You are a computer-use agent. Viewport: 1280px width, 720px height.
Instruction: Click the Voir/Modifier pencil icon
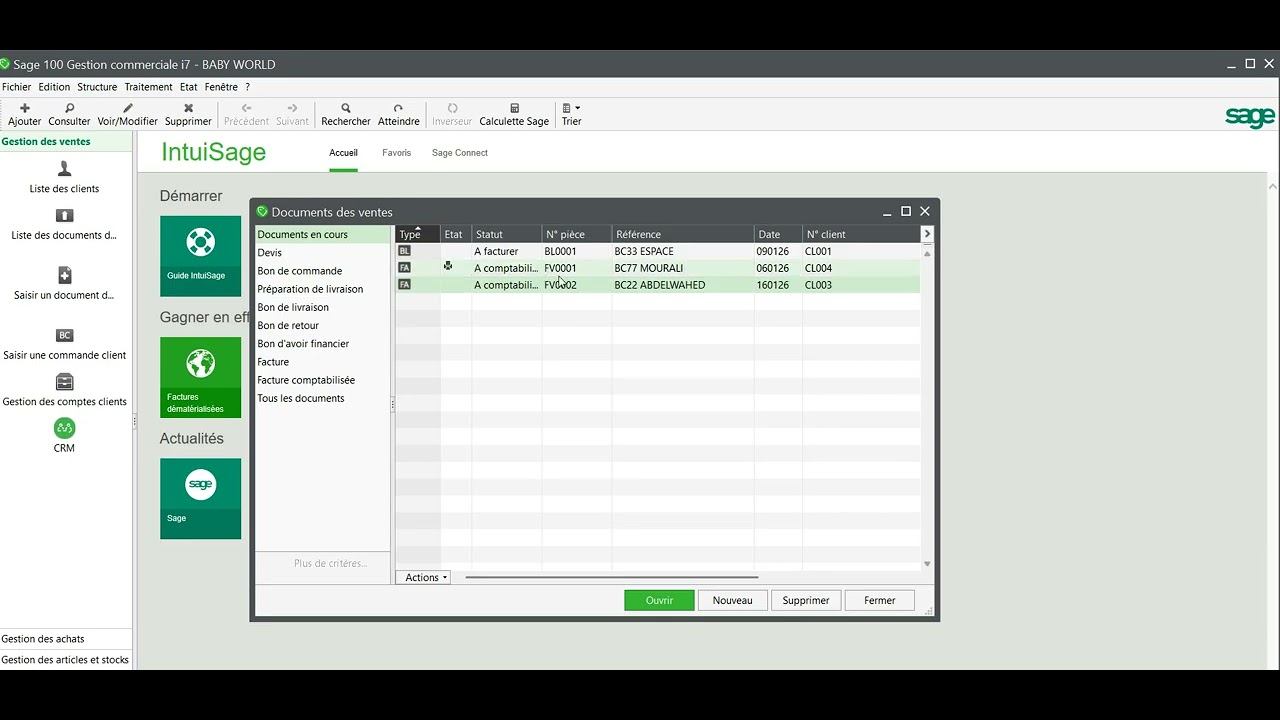tap(127, 108)
